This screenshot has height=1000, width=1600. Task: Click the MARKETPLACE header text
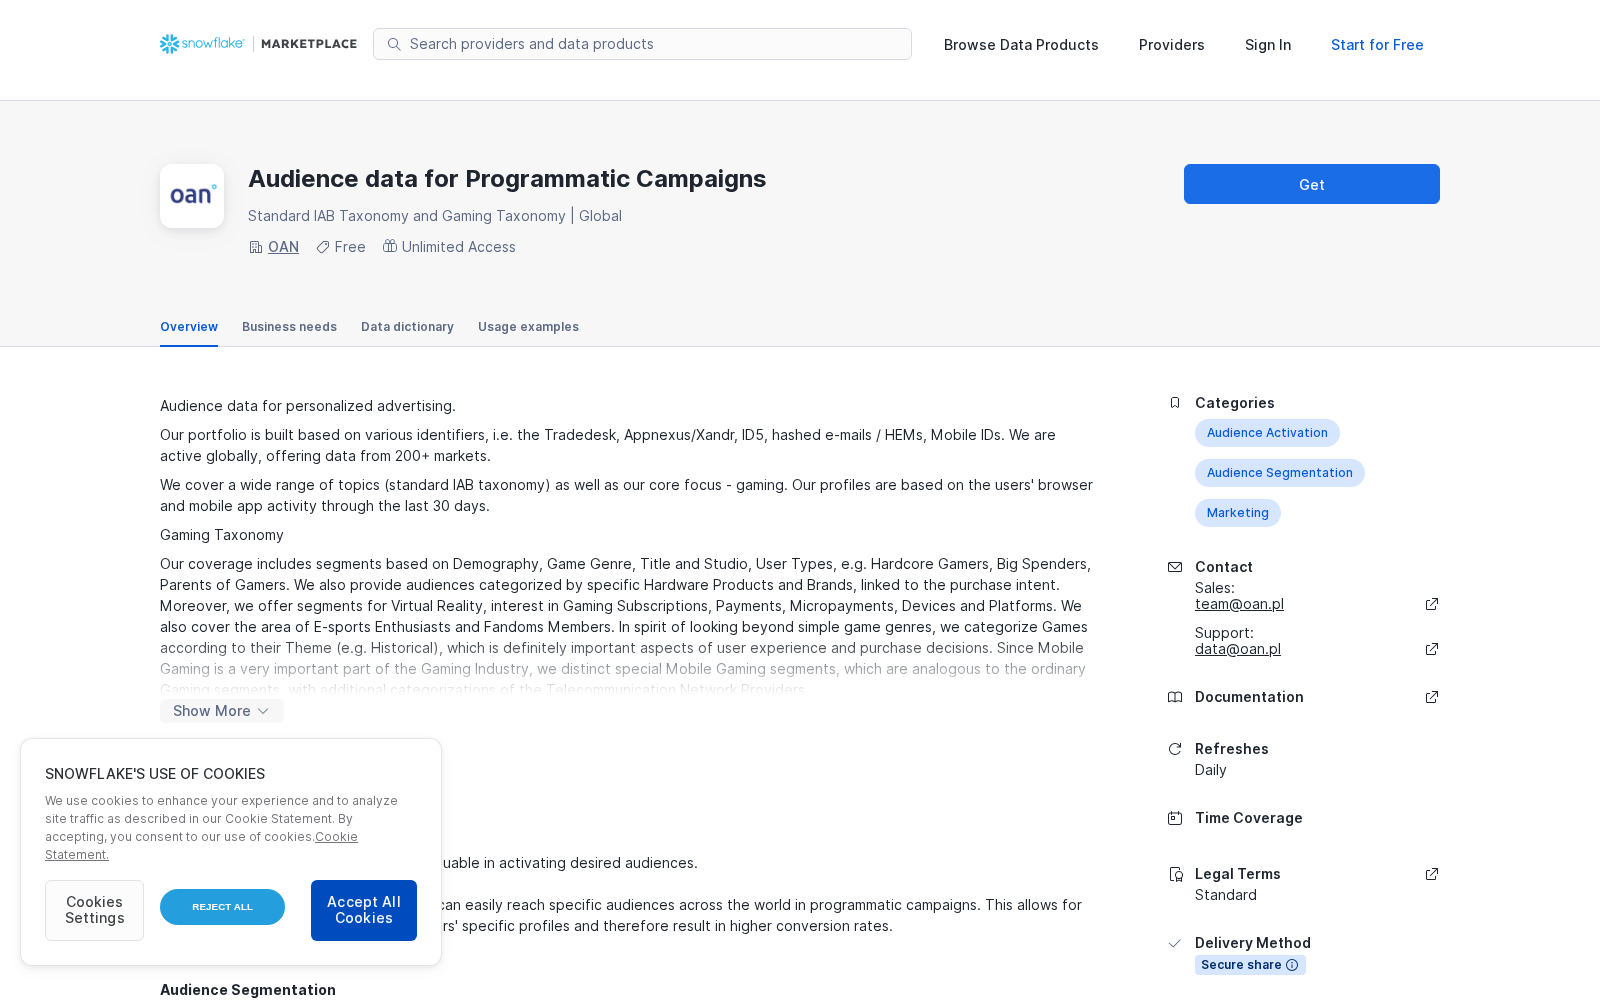(309, 44)
